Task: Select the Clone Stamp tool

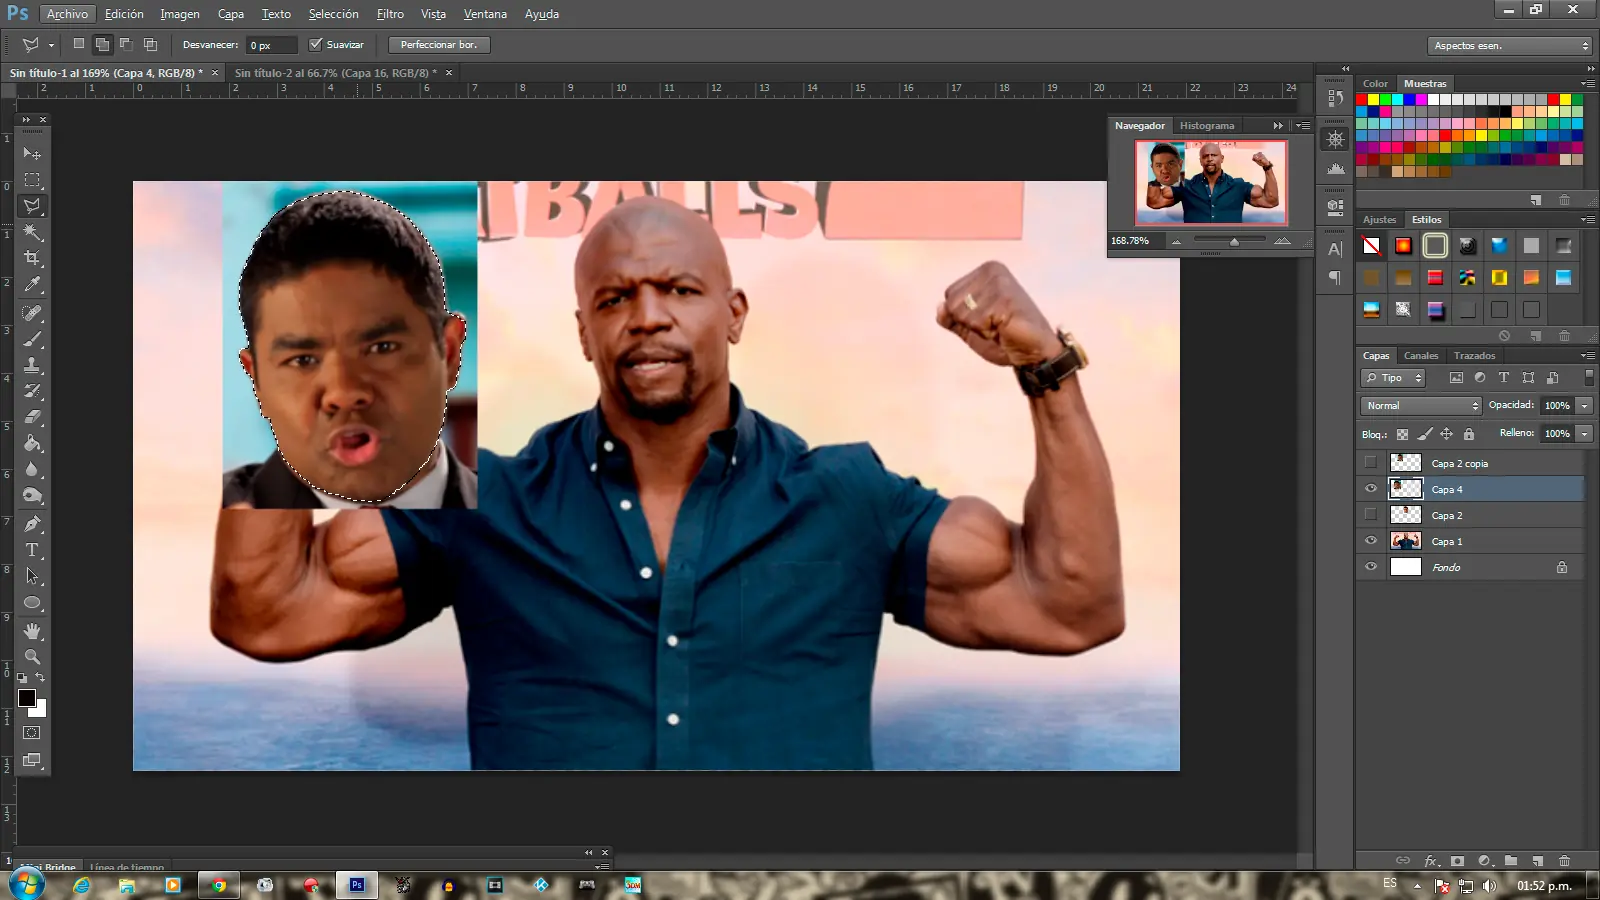Action: [32, 365]
